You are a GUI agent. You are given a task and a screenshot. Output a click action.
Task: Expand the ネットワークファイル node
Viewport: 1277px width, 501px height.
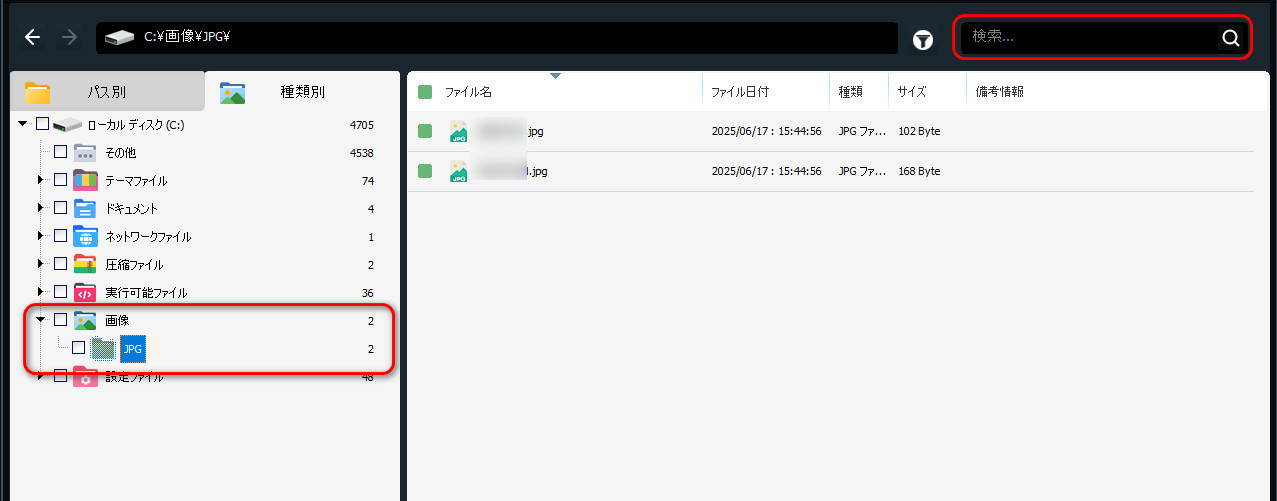coord(41,236)
